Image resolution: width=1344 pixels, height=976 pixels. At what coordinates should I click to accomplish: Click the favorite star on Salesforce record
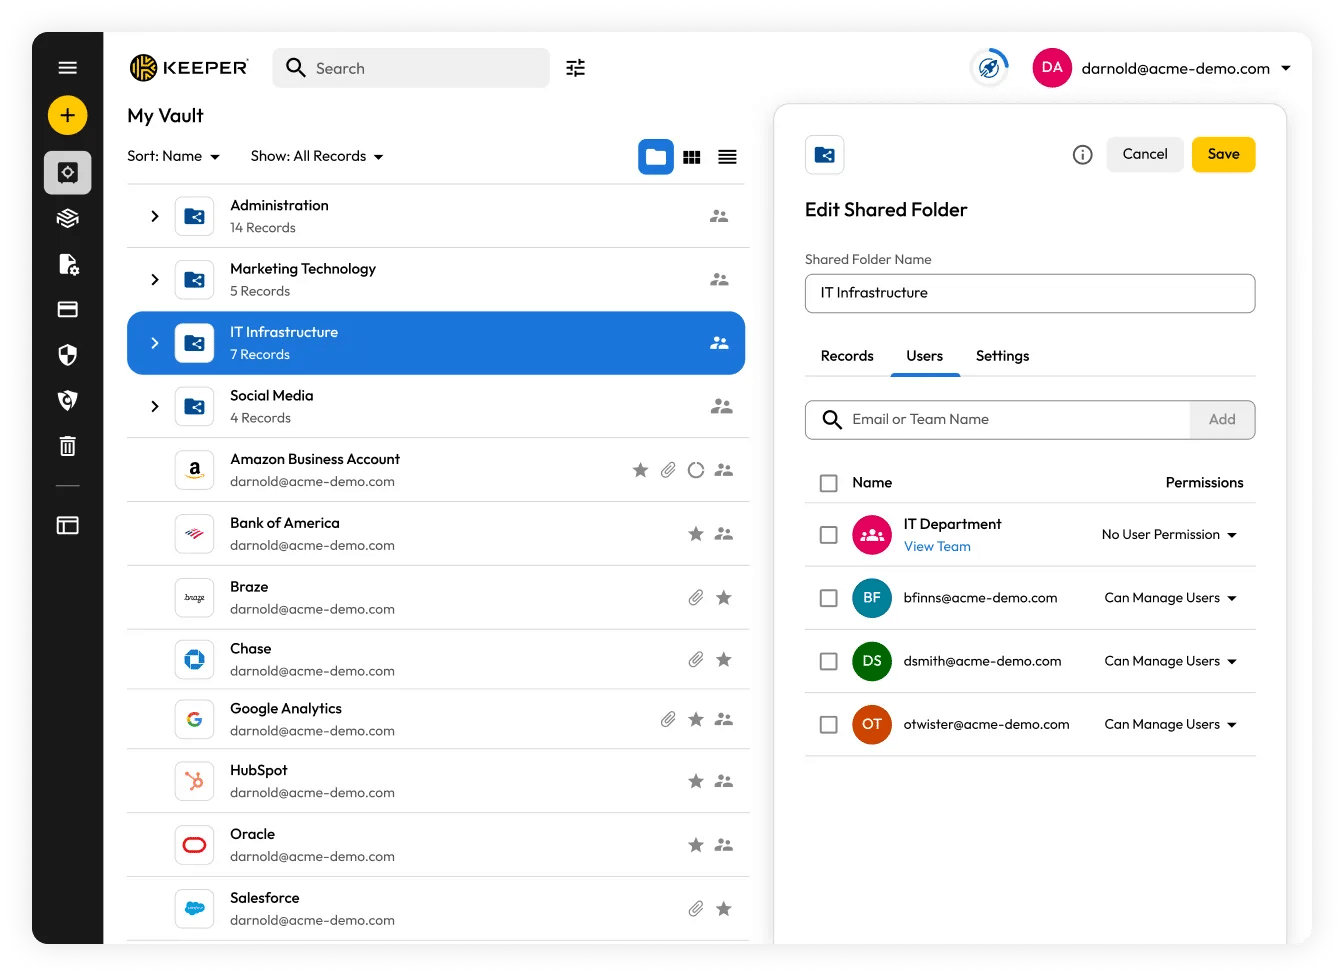tap(724, 909)
